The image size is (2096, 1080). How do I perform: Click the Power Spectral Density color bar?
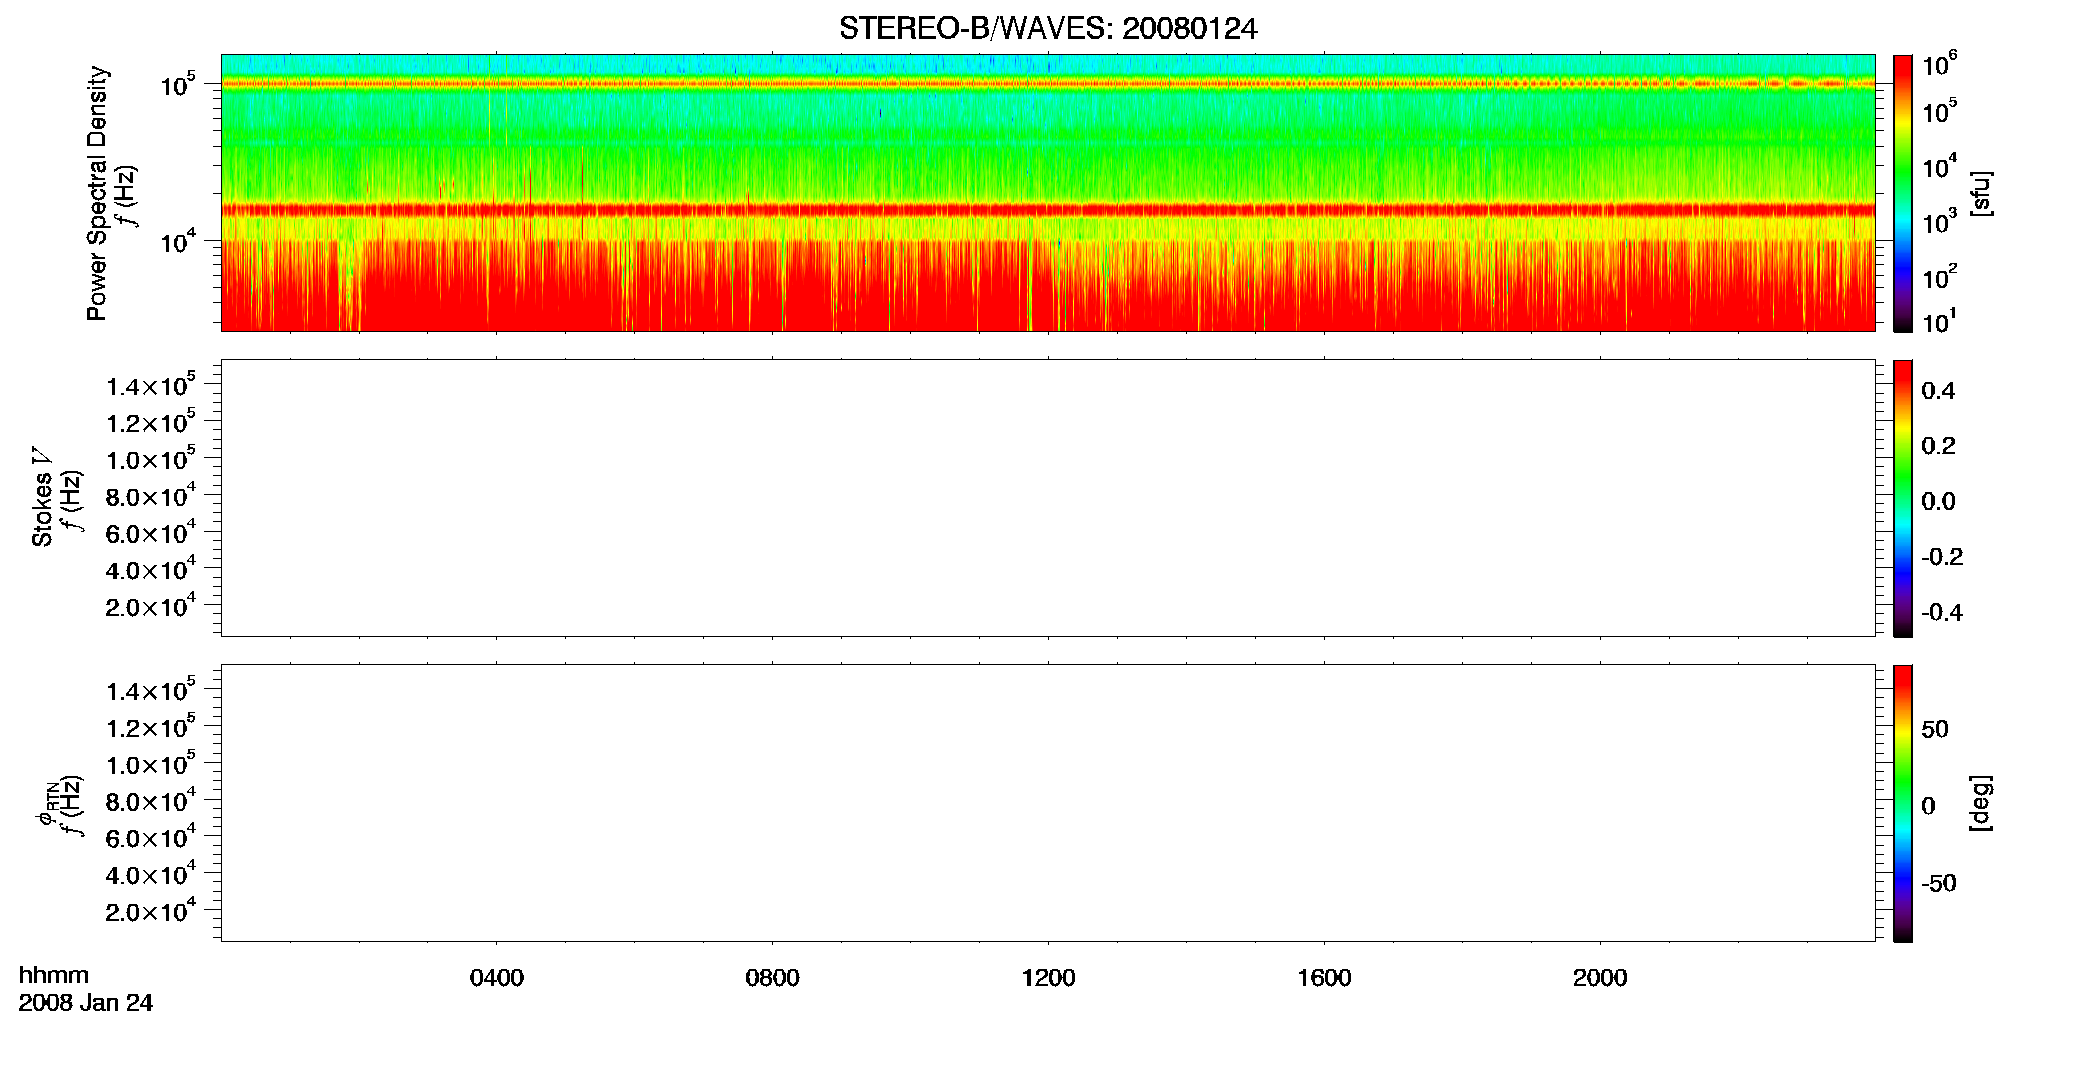coord(1903,193)
